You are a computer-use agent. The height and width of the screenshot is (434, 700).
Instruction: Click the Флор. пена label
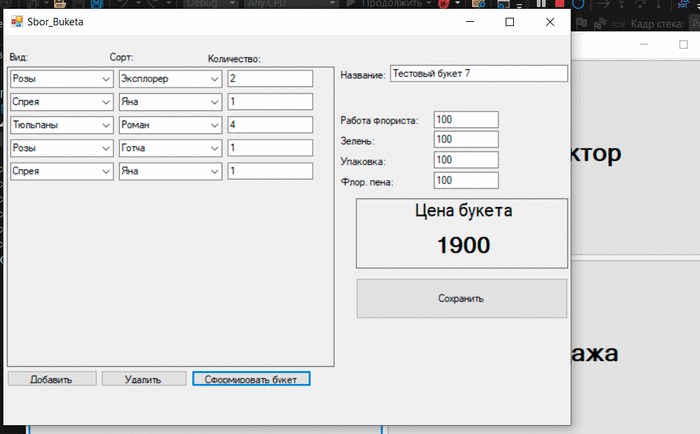pyautogui.click(x=367, y=182)
